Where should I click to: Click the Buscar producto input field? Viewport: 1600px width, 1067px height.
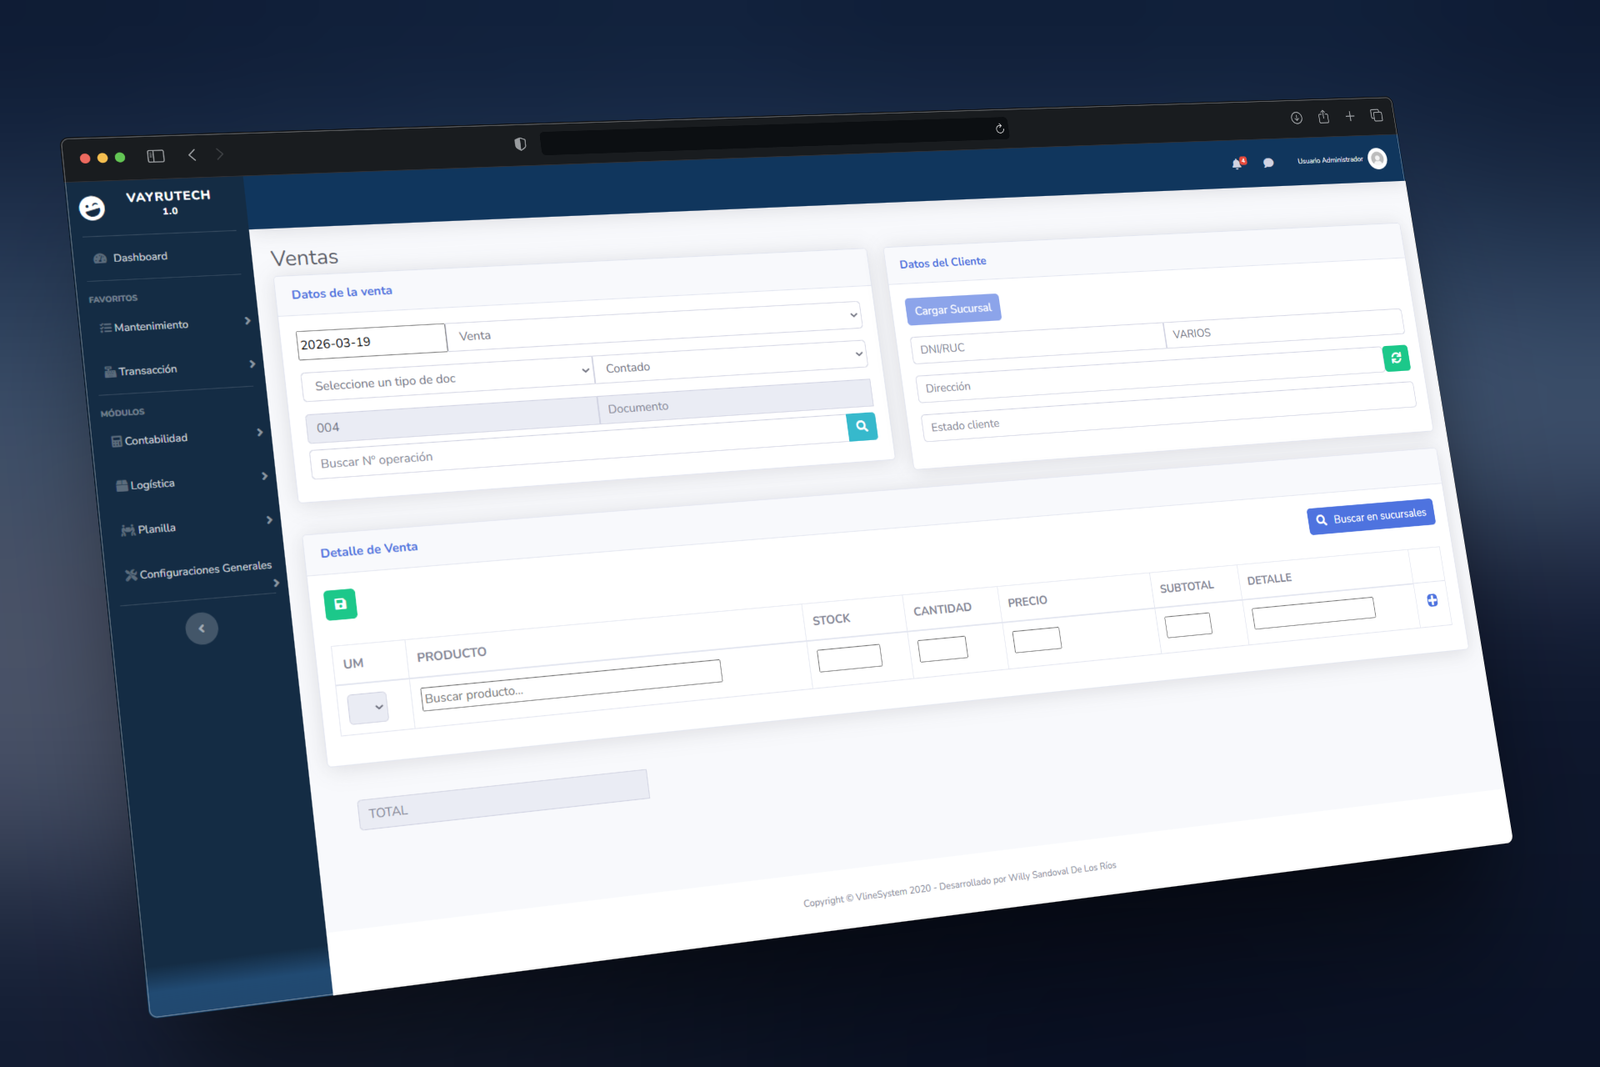pos(570,684)
